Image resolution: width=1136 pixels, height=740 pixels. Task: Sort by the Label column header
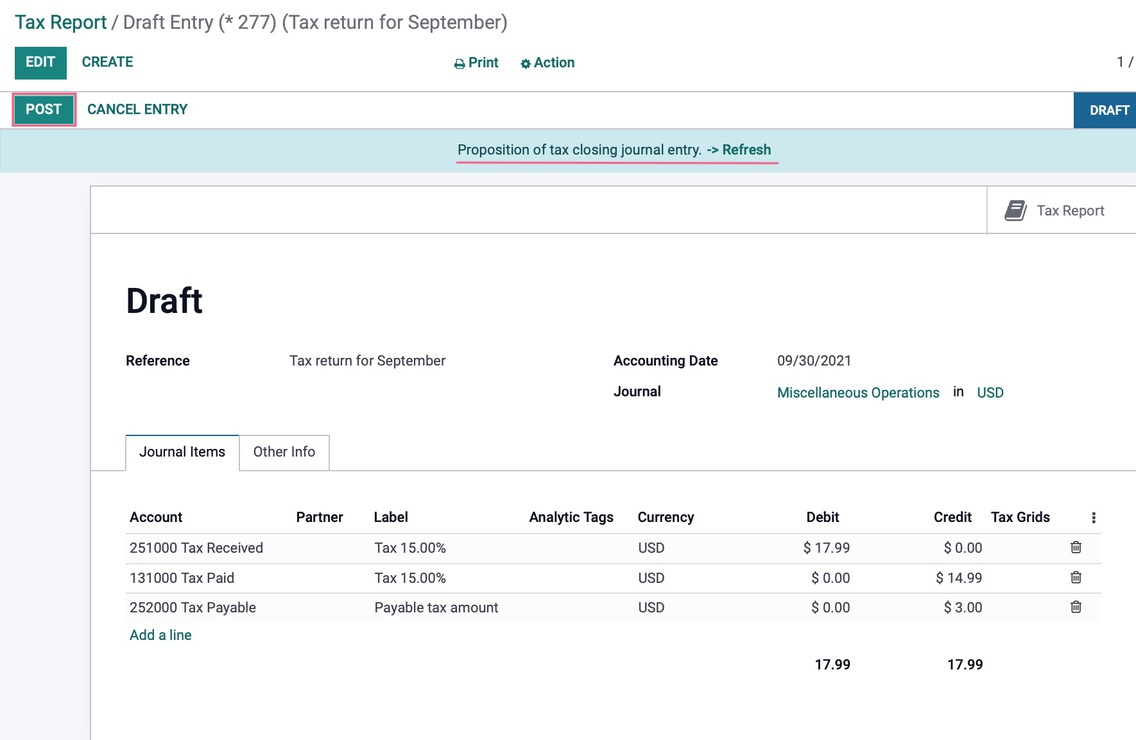390,517
